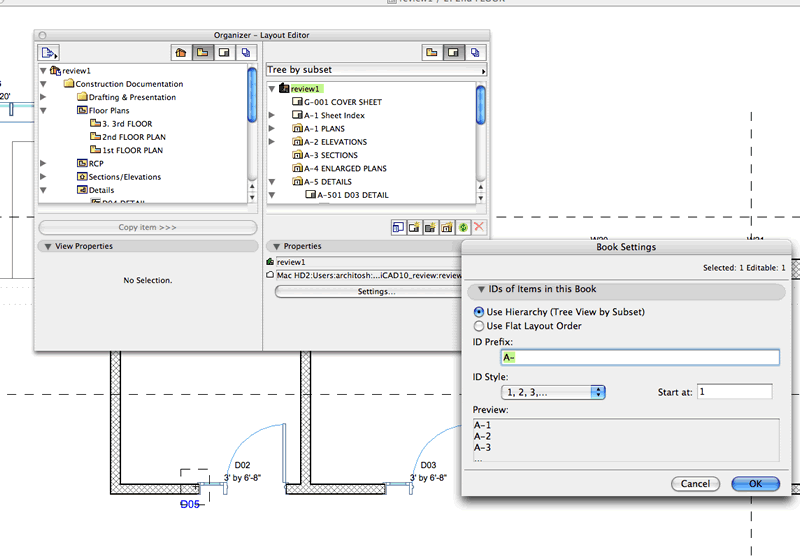Select Layout Book icon in right panel
The height and width of the screenshot is (557, 800).
pyautogui.click(x=454, y=52)
